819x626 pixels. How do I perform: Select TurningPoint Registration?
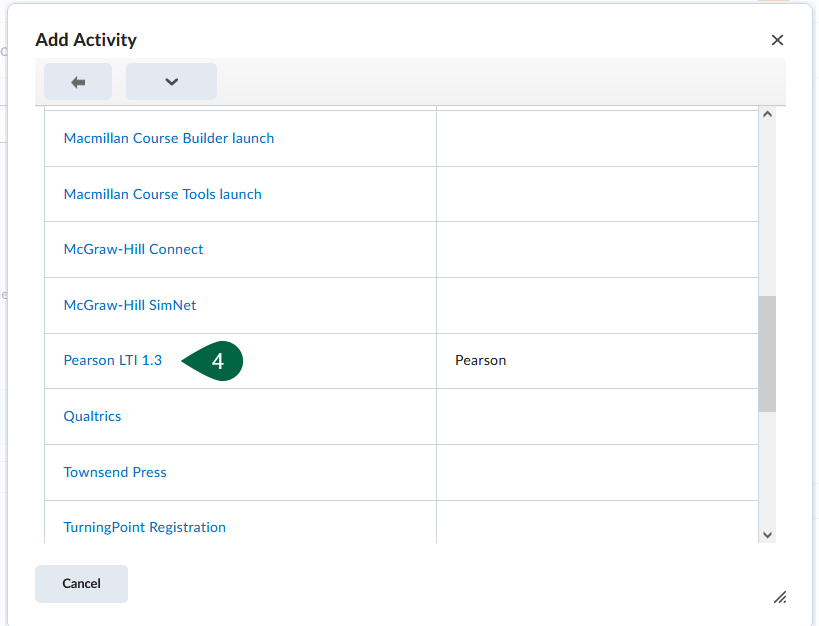pyautogui.click(x=143, y=527)
